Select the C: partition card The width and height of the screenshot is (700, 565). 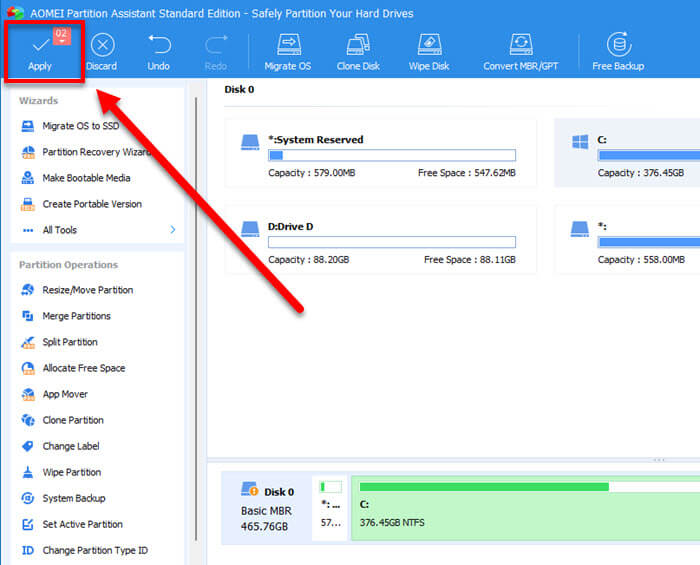(x=627, y=153)
